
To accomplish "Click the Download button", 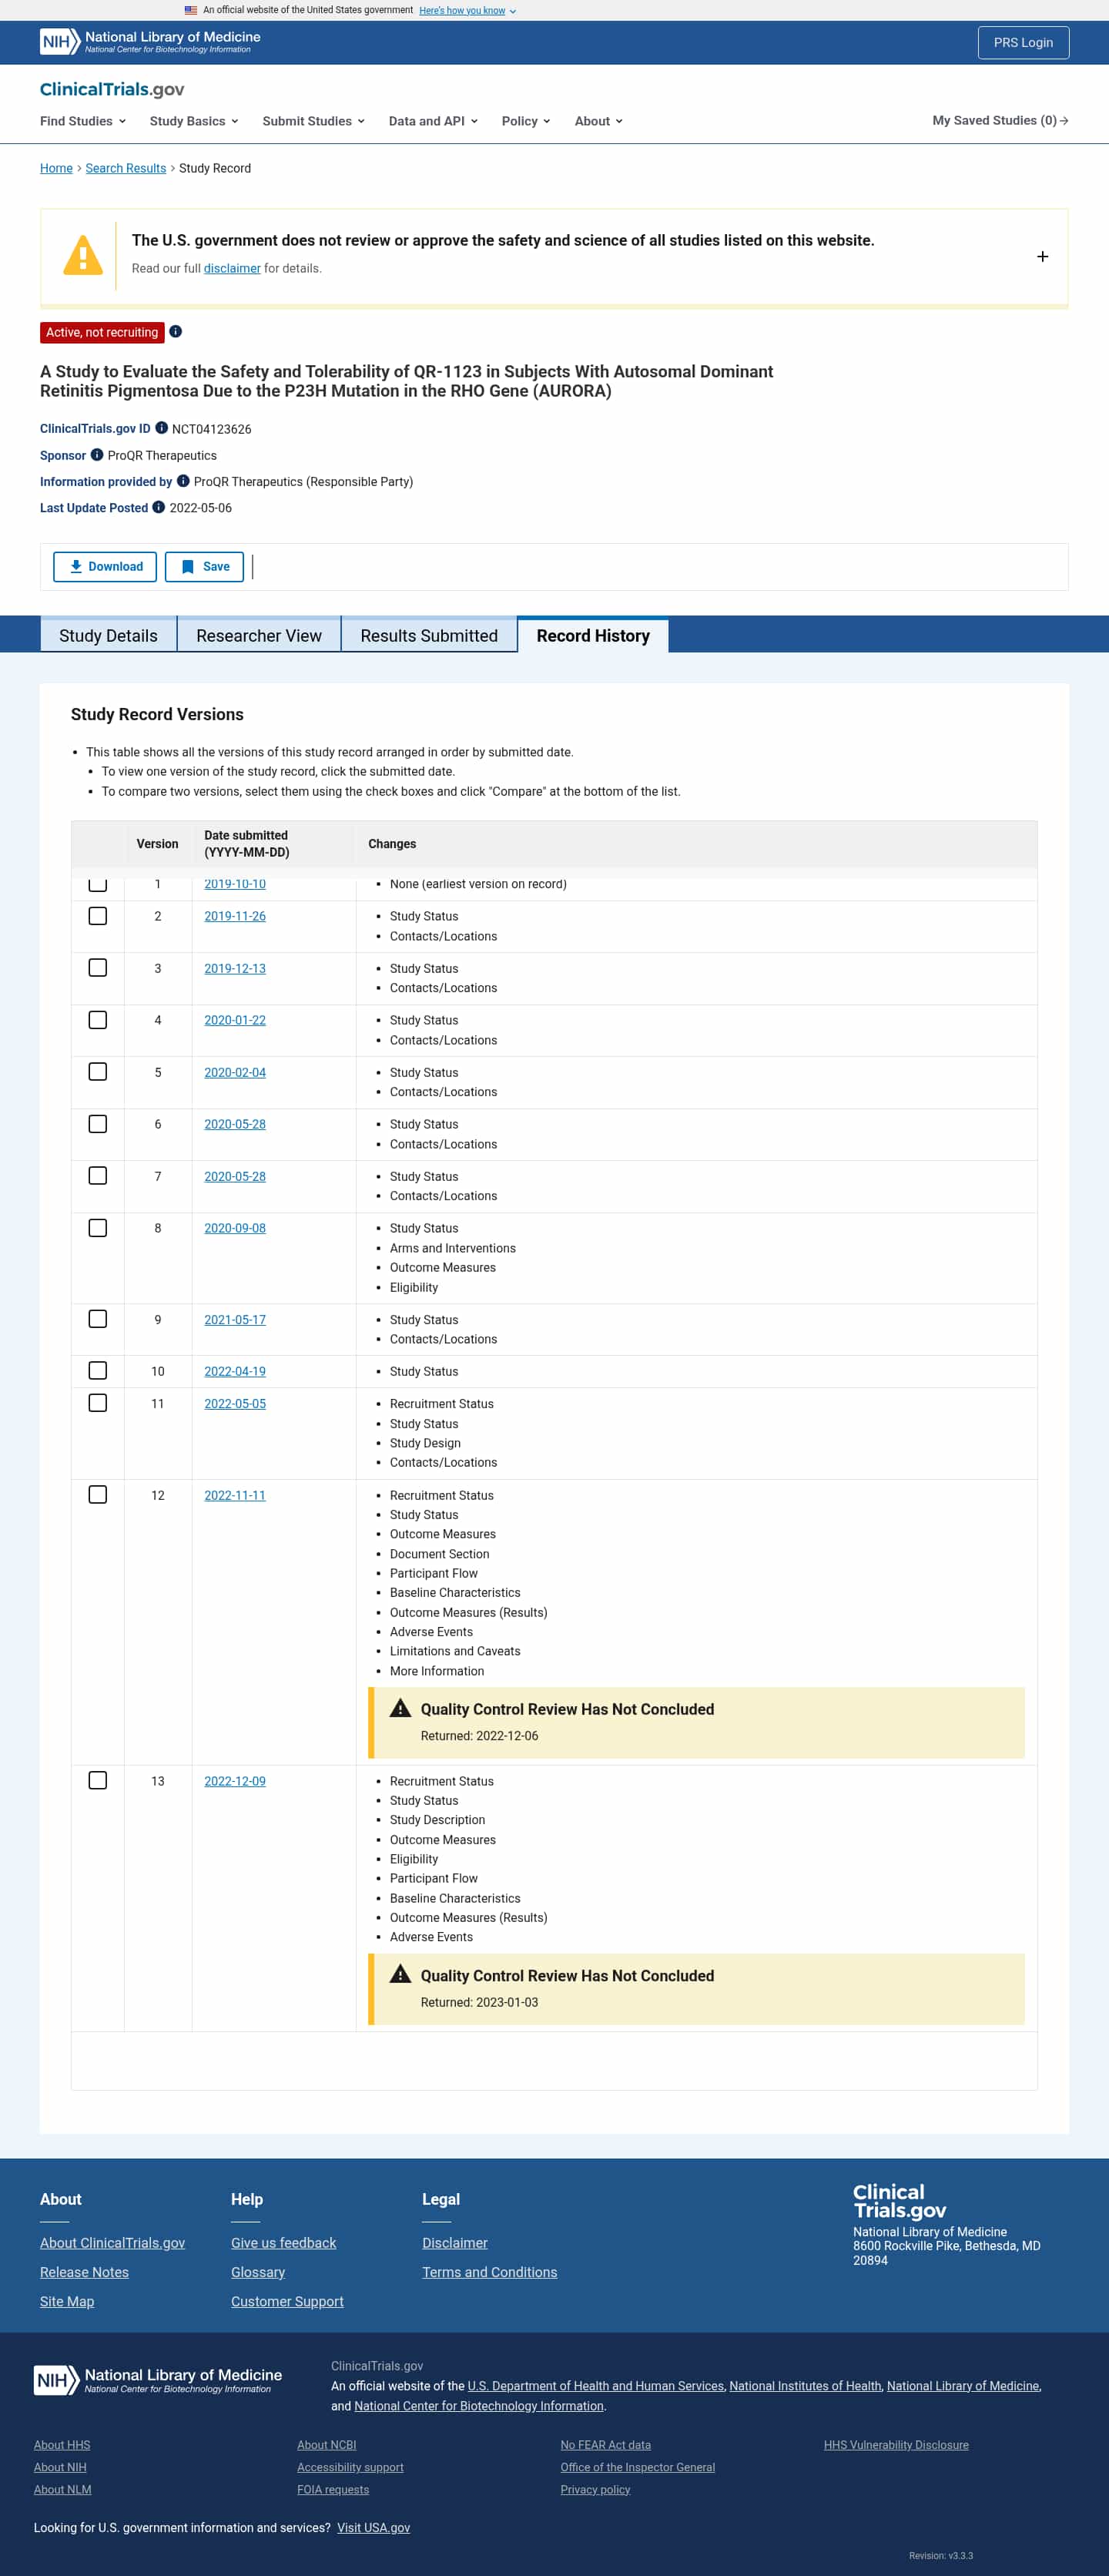I will pyautogui.click(x=105, y=567).
